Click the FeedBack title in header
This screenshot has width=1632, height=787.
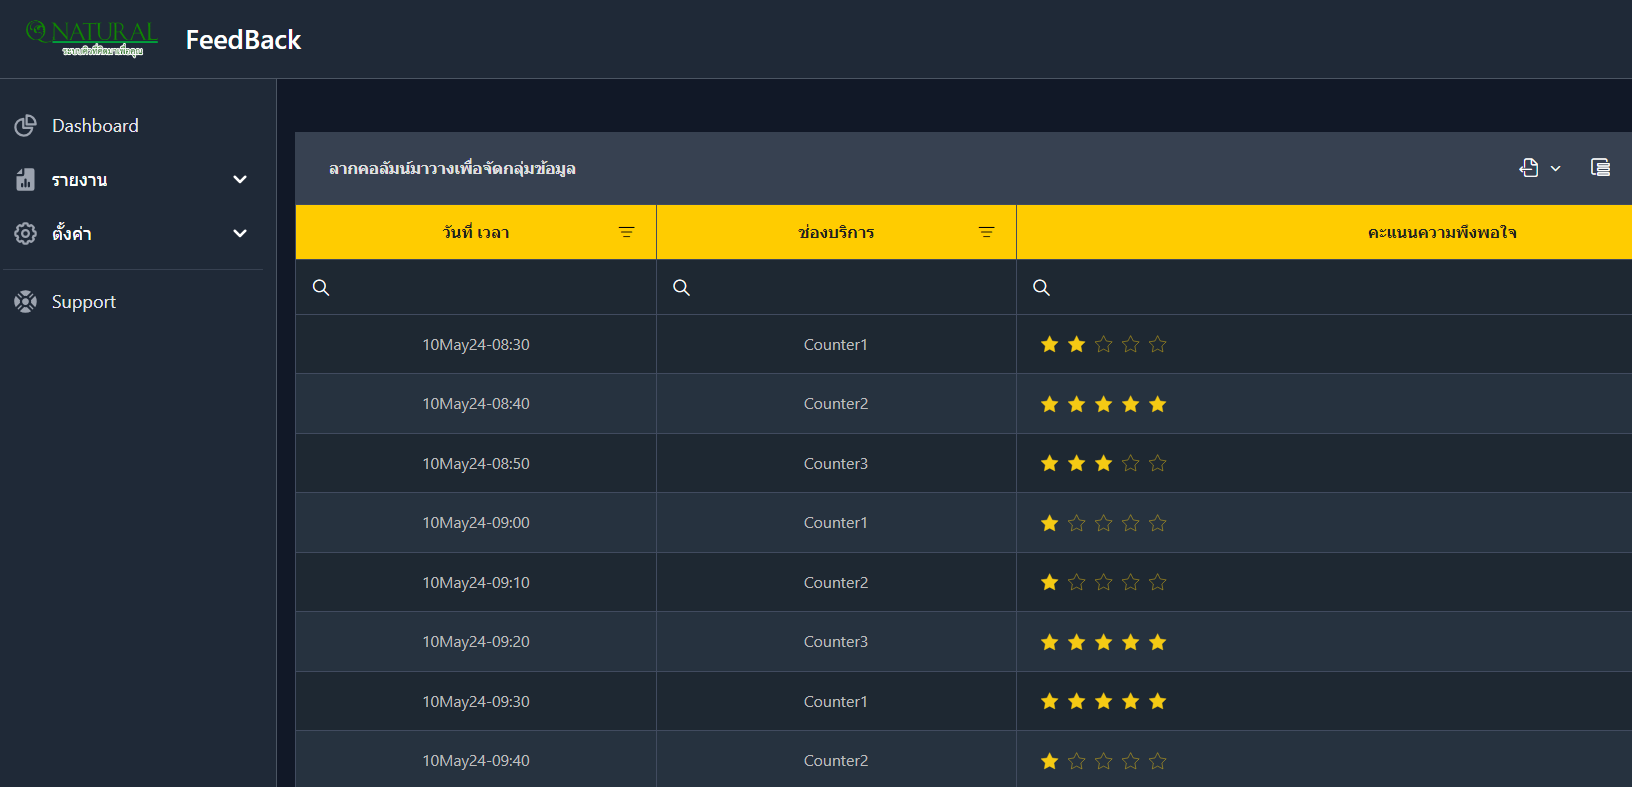point(243,40)
